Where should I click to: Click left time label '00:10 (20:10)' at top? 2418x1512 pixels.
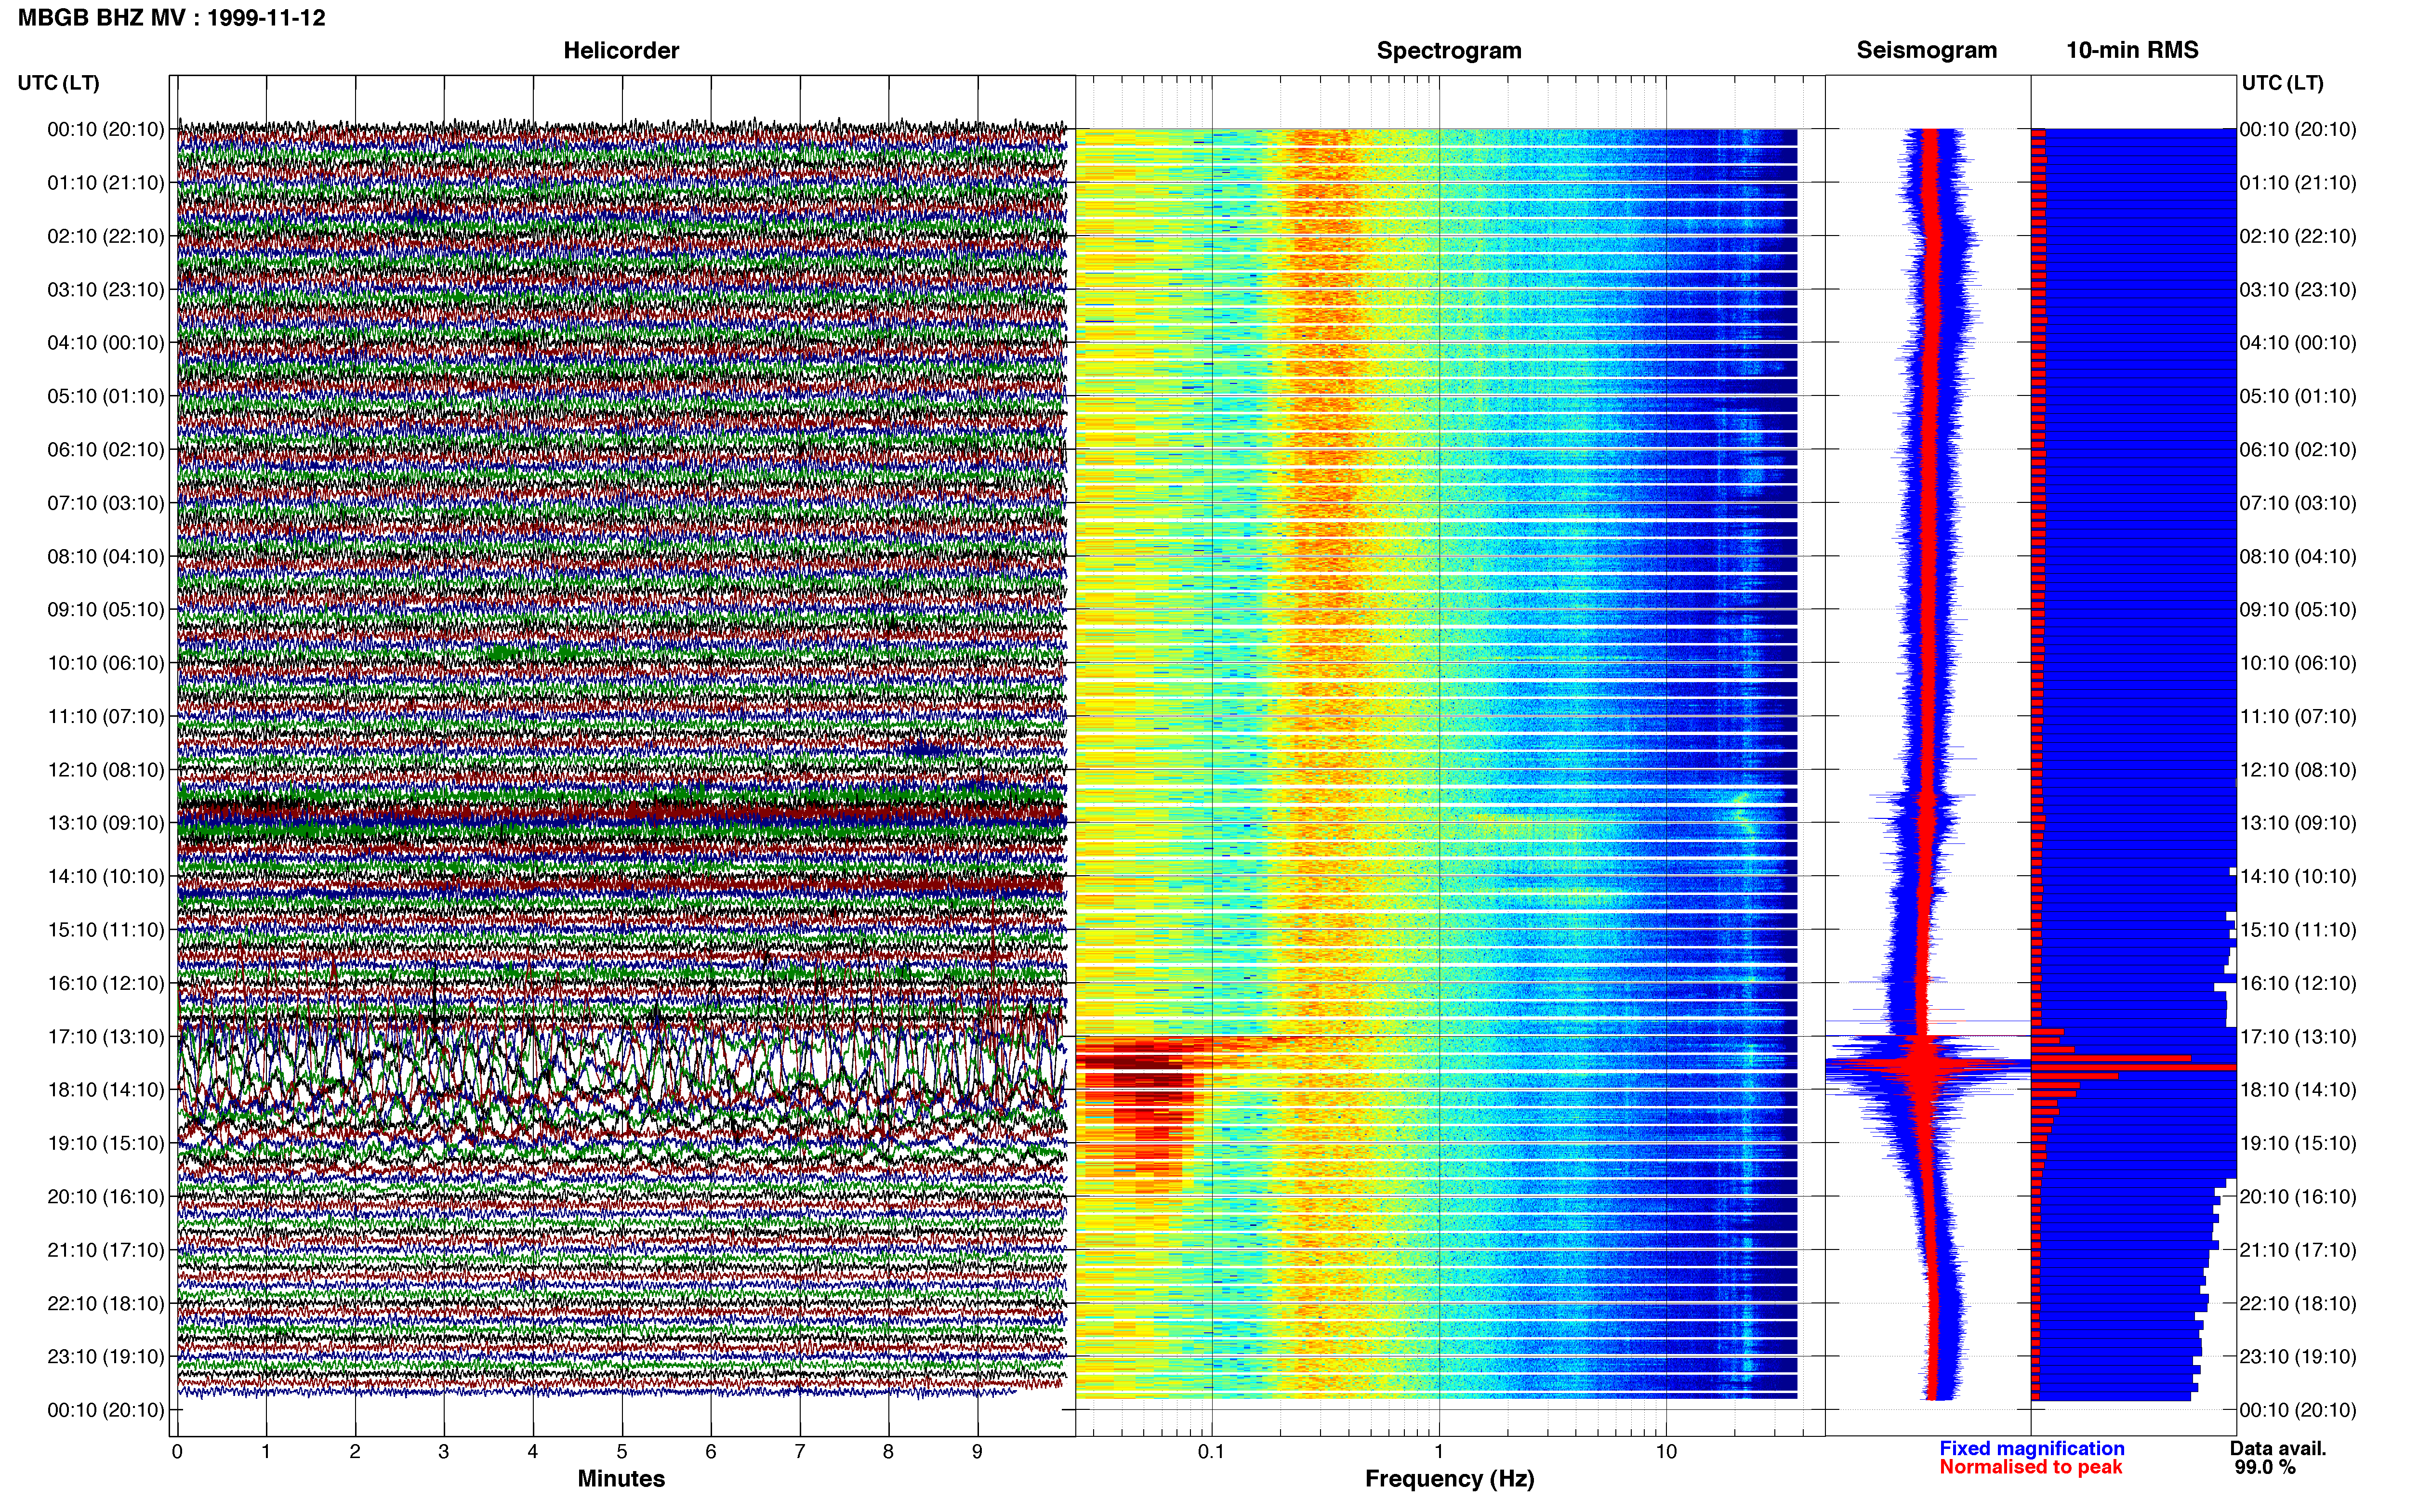pyautogui.click(x=106, y=129)
